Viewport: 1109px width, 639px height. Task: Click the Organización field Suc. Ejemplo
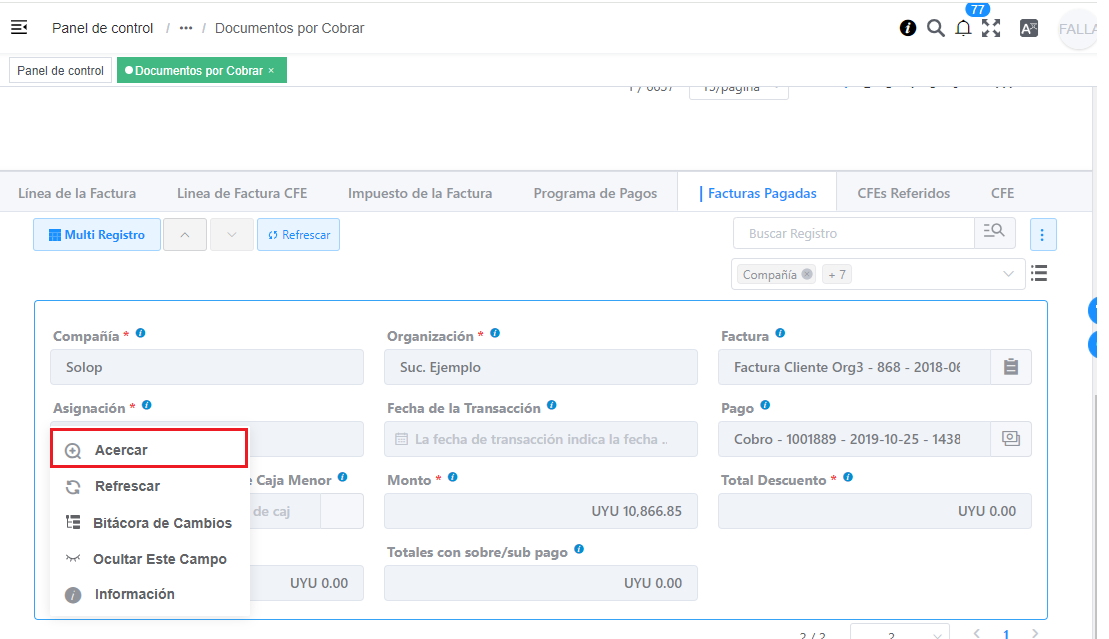541,367
